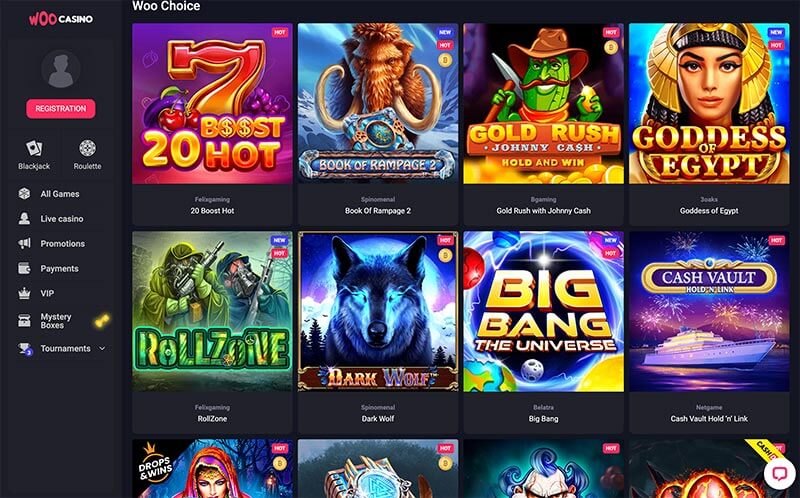Click the VIP crown icon
Screen dimensions: 800x498
24,293
